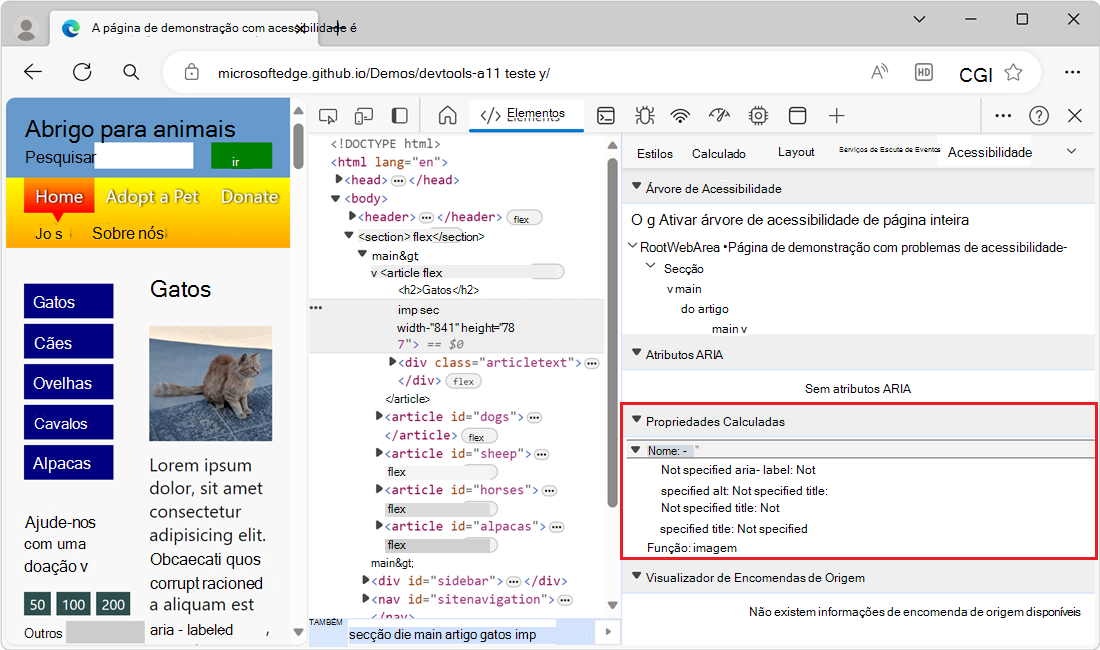Open the Sources bug icon tool
Viewport: 1100px width, 650px height.
tap(644, 116)
